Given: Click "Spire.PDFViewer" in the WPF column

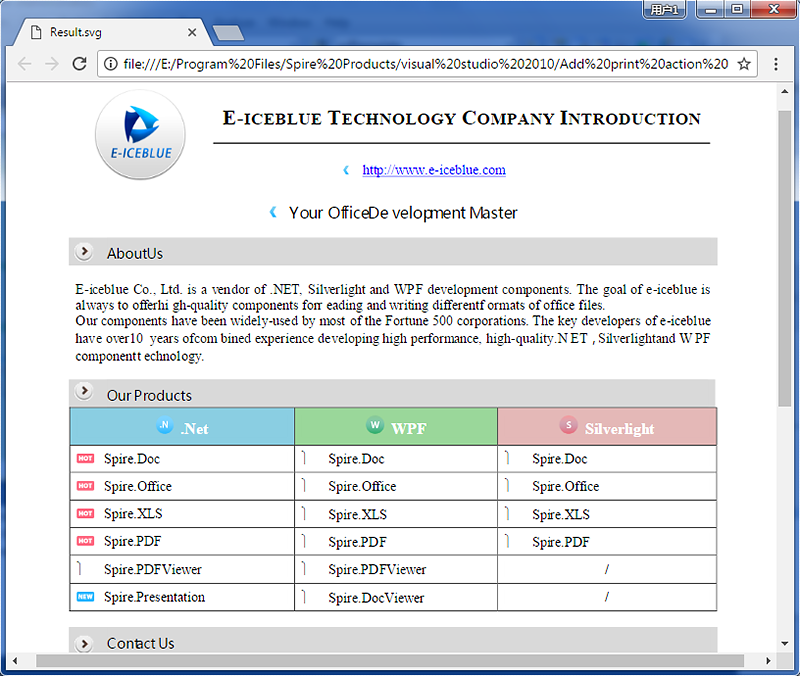Looking at the screenshot, I should pos(377,569).
